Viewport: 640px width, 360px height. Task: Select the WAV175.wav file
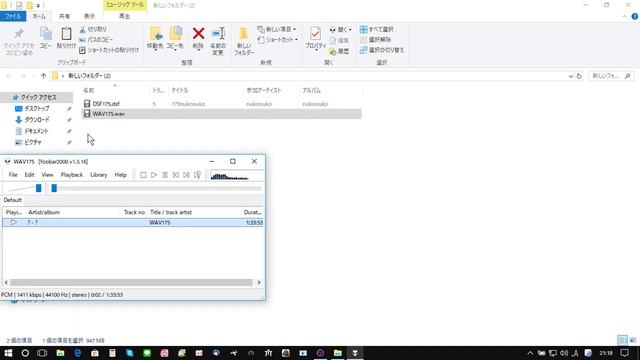(x=221, y=114)
